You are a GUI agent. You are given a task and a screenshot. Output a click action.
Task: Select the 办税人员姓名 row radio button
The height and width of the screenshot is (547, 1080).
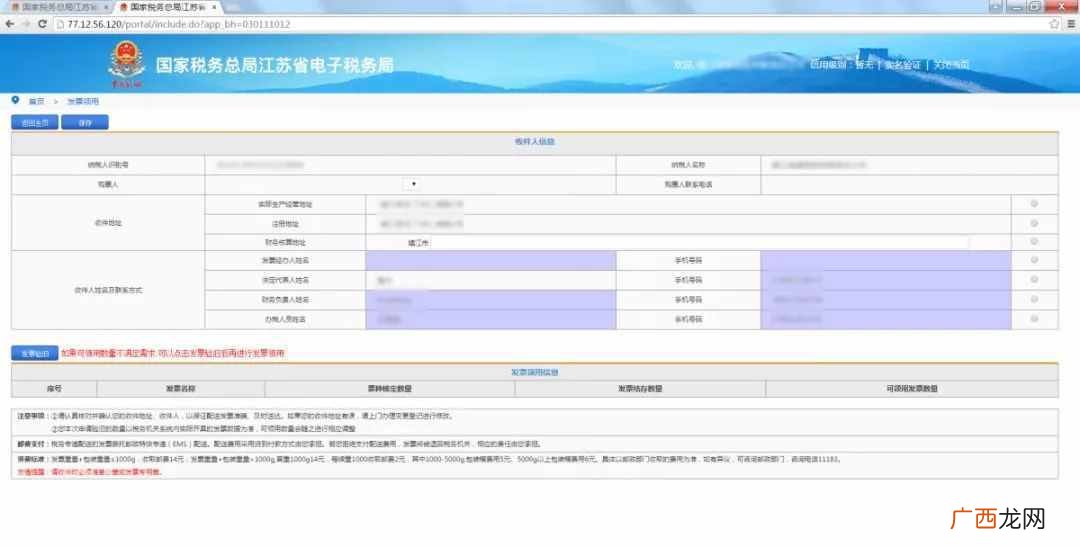(1034, 319)
